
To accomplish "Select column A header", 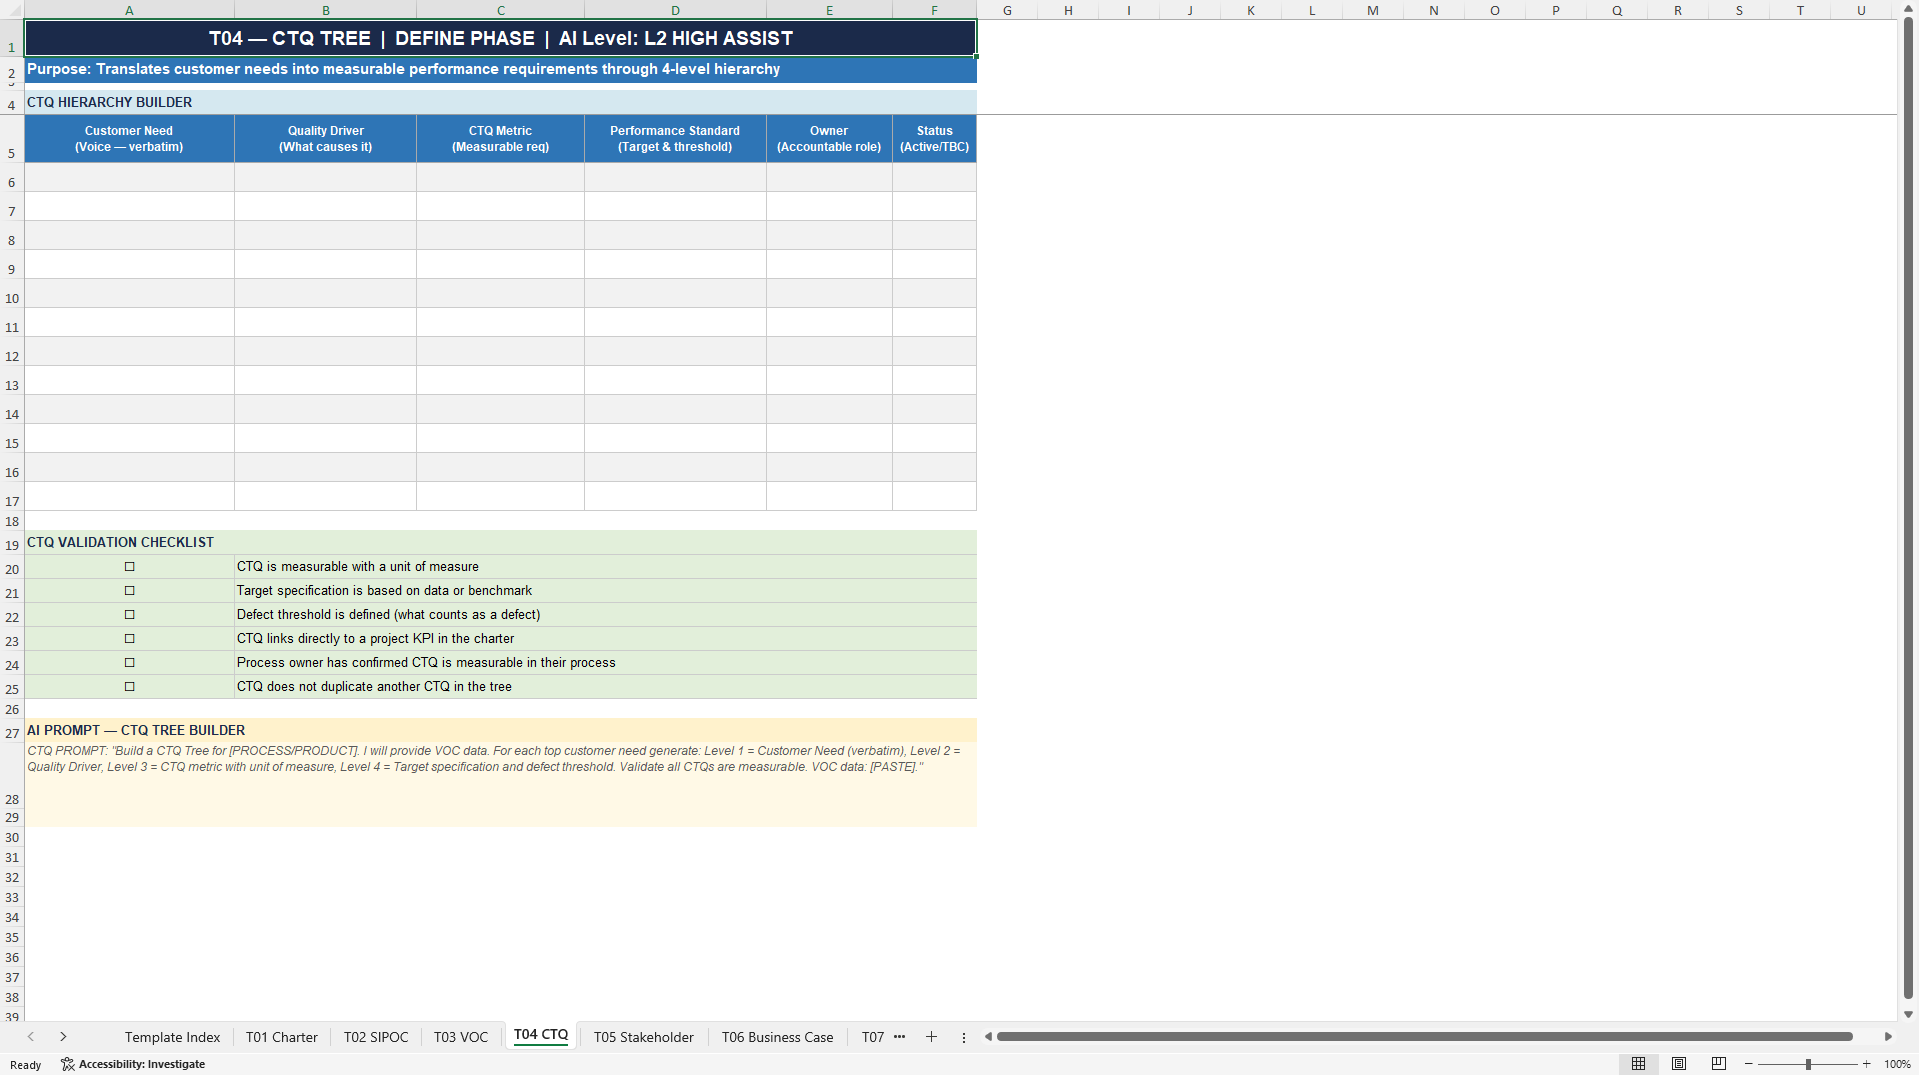I will [x=129, y=10].
